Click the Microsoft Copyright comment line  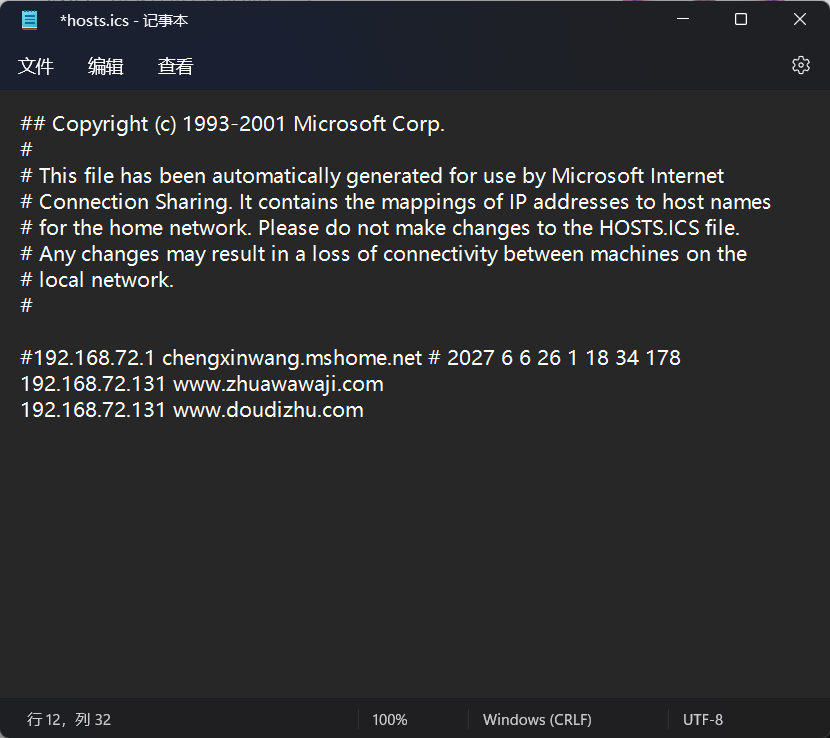tap(232, 123)
